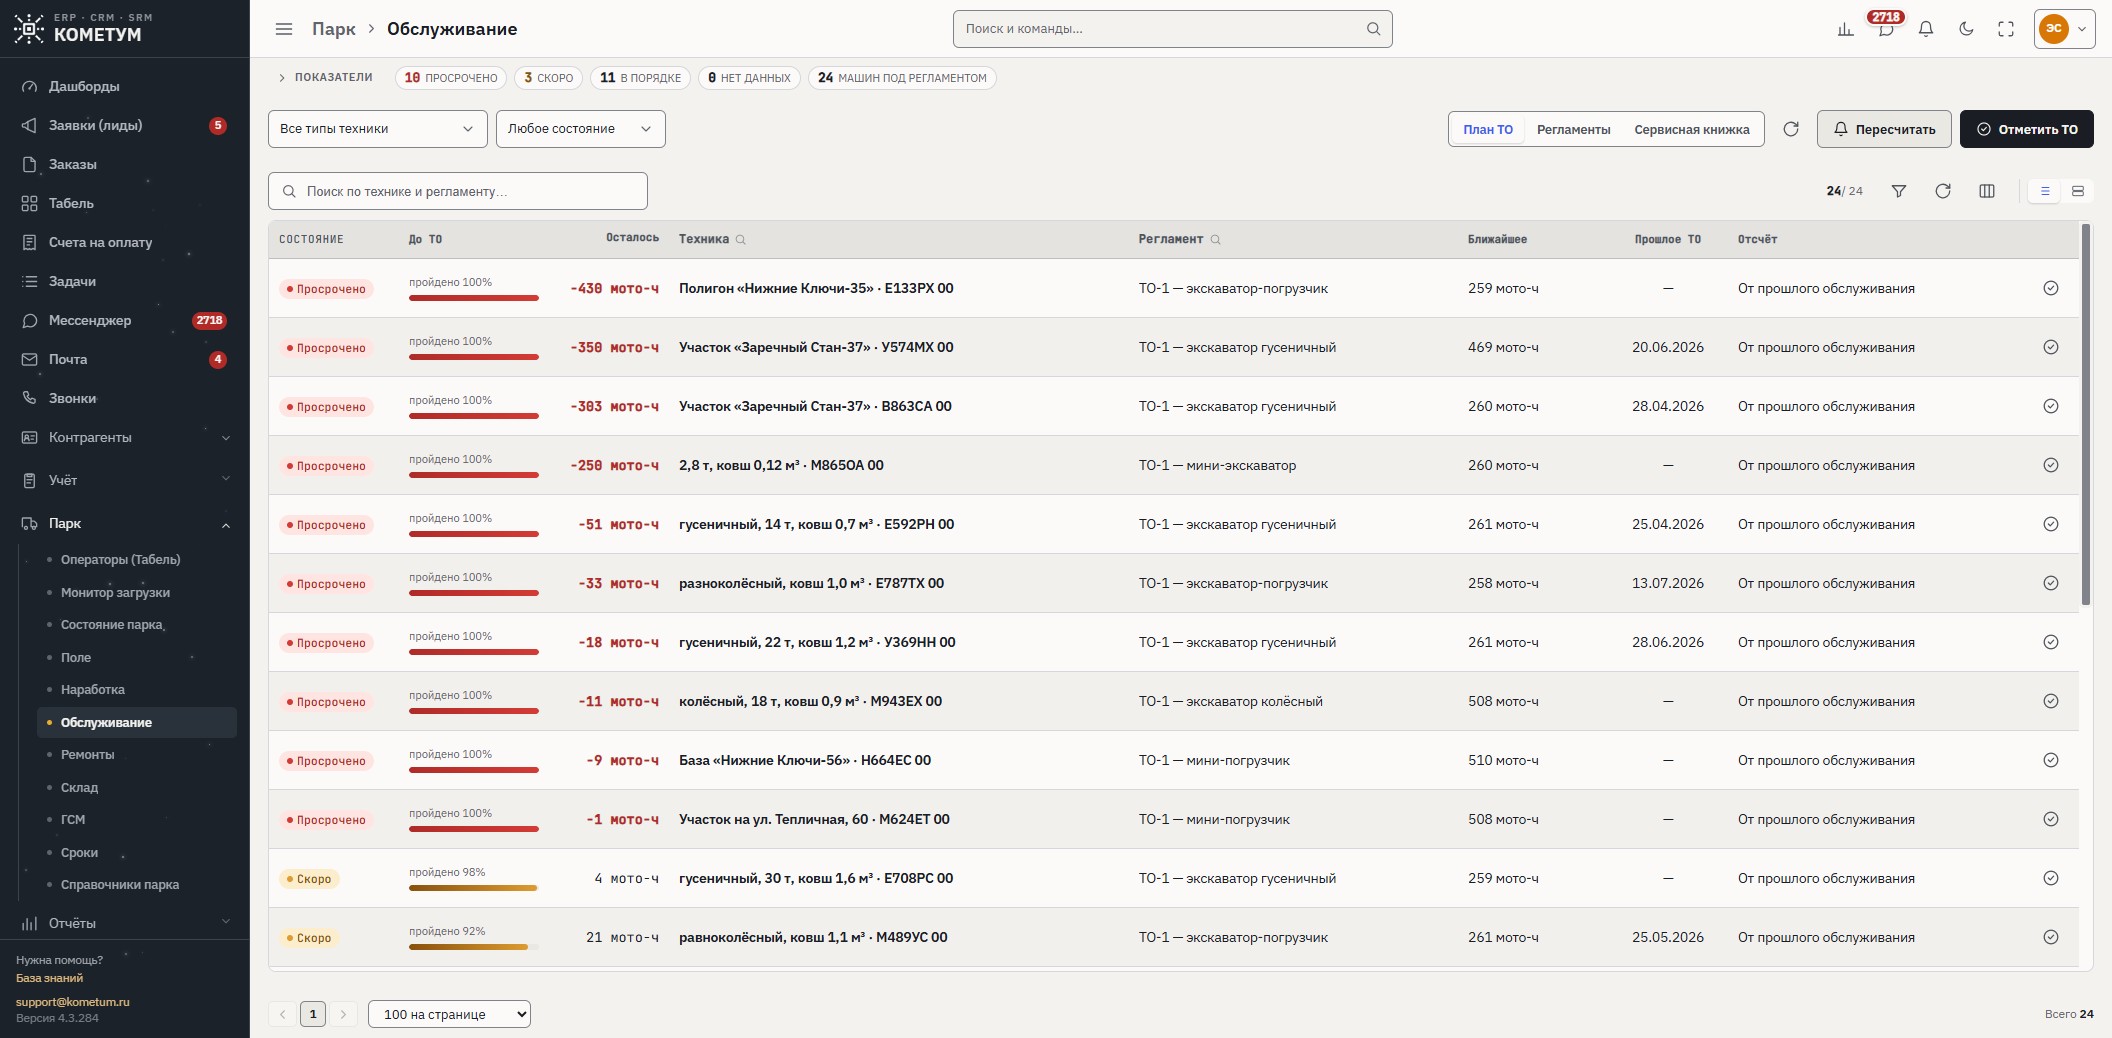The image size is (2112, 1038).
Task: Open the table filter funnel icon
Action: tap(1899, 191)
